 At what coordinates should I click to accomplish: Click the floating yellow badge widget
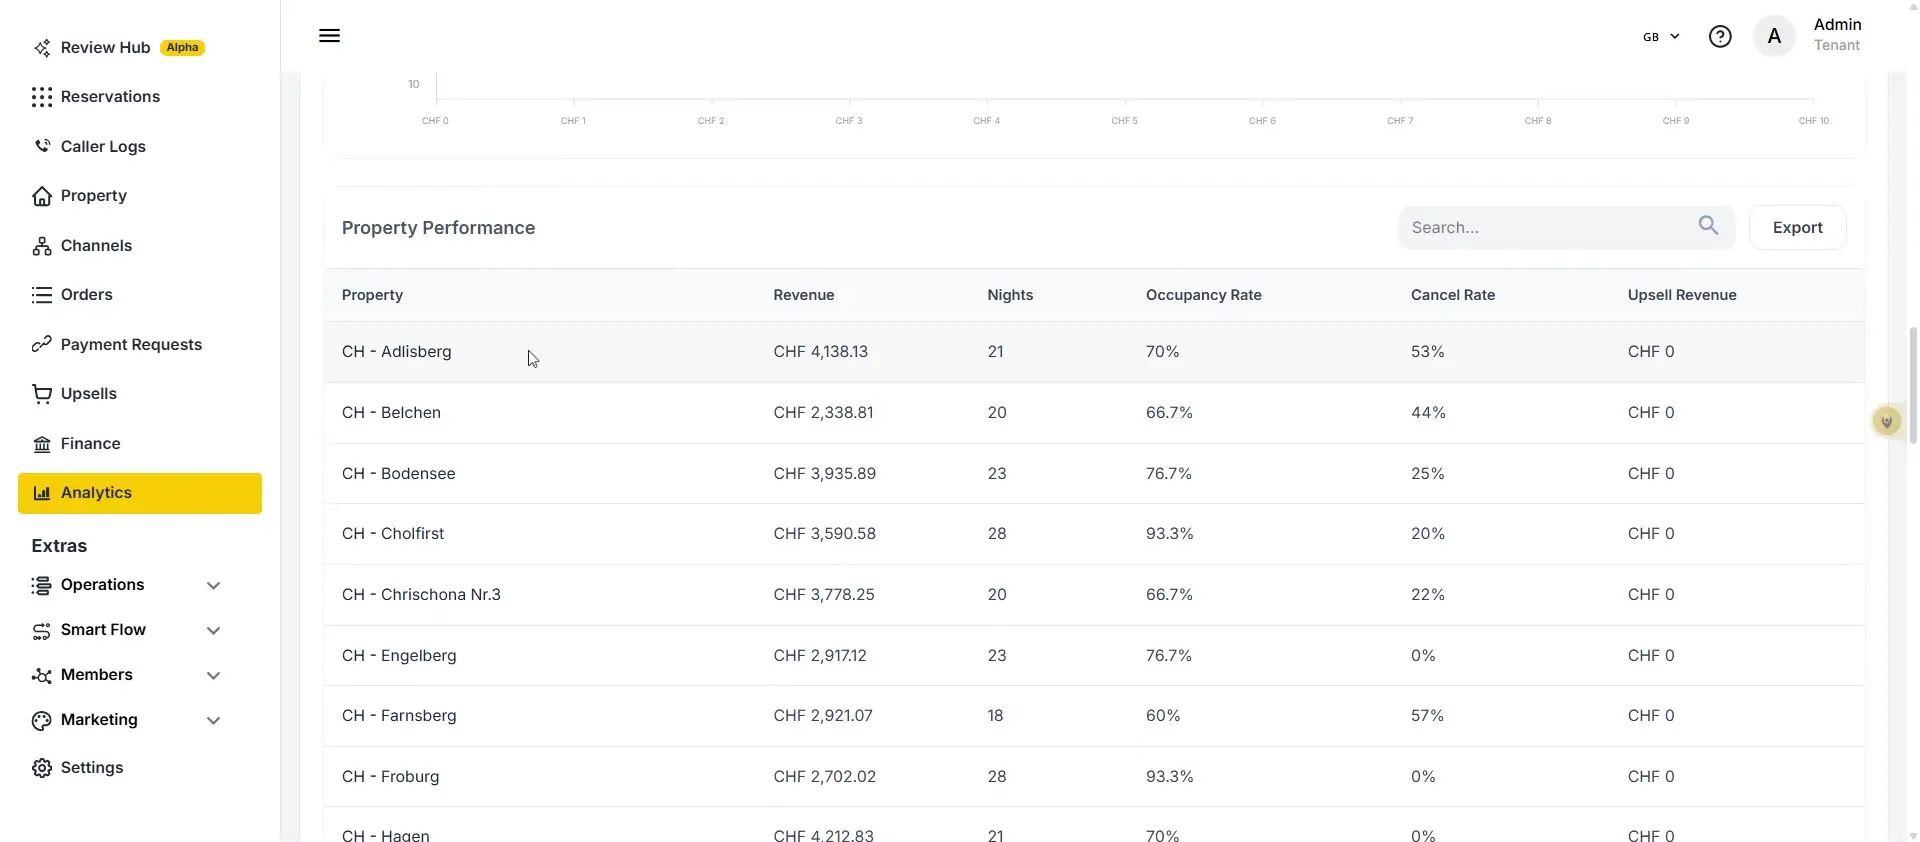click(1887, 422)
